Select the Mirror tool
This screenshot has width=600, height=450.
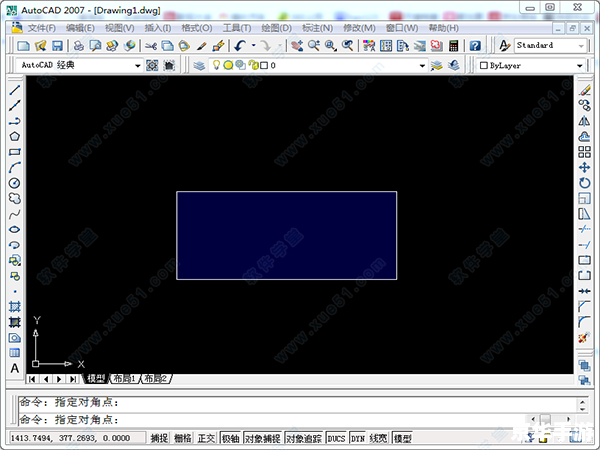coord(585,121)
